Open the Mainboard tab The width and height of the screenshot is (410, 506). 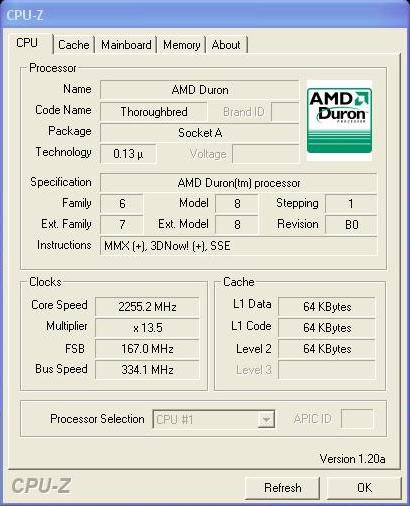[126, 45]
